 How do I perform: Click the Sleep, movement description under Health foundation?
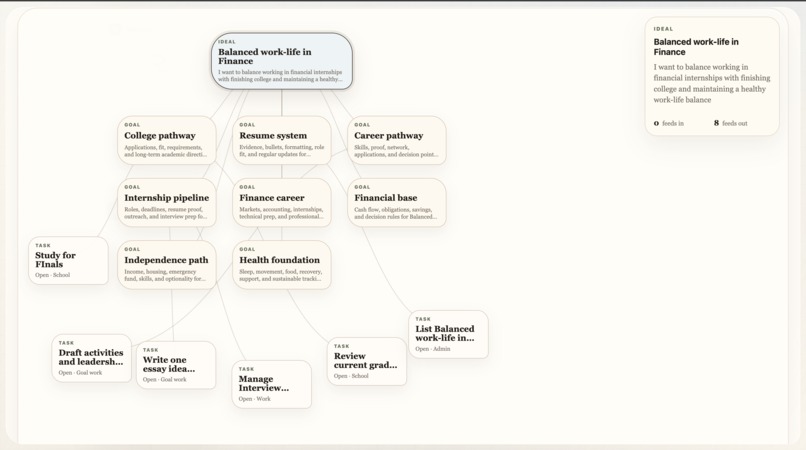(281, 275)
